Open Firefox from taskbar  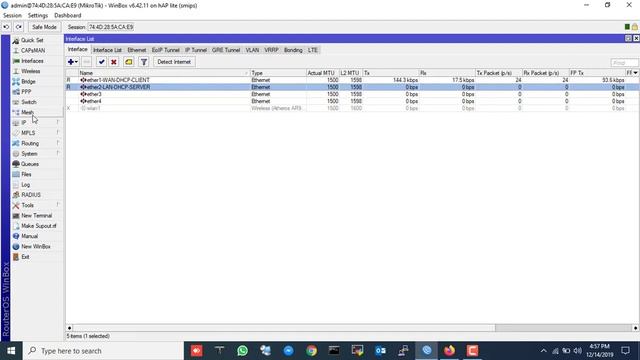pos(449,351)
